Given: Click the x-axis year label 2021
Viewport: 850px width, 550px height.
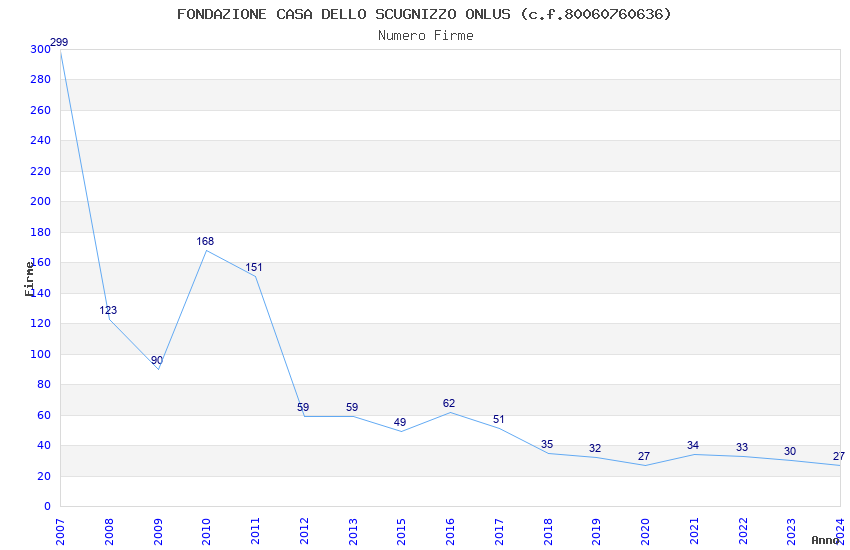Looking at the screenshot, I should click(694, 532).
